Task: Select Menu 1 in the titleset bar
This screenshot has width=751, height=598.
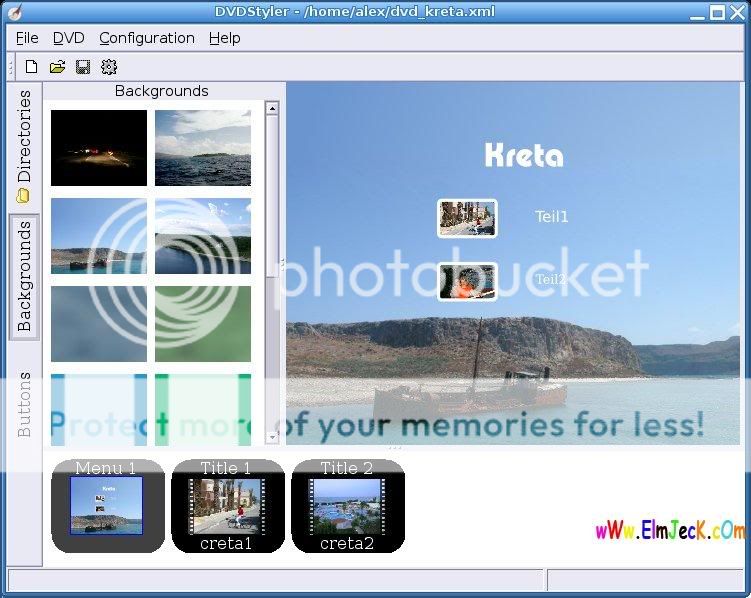Action: (108, 506)
